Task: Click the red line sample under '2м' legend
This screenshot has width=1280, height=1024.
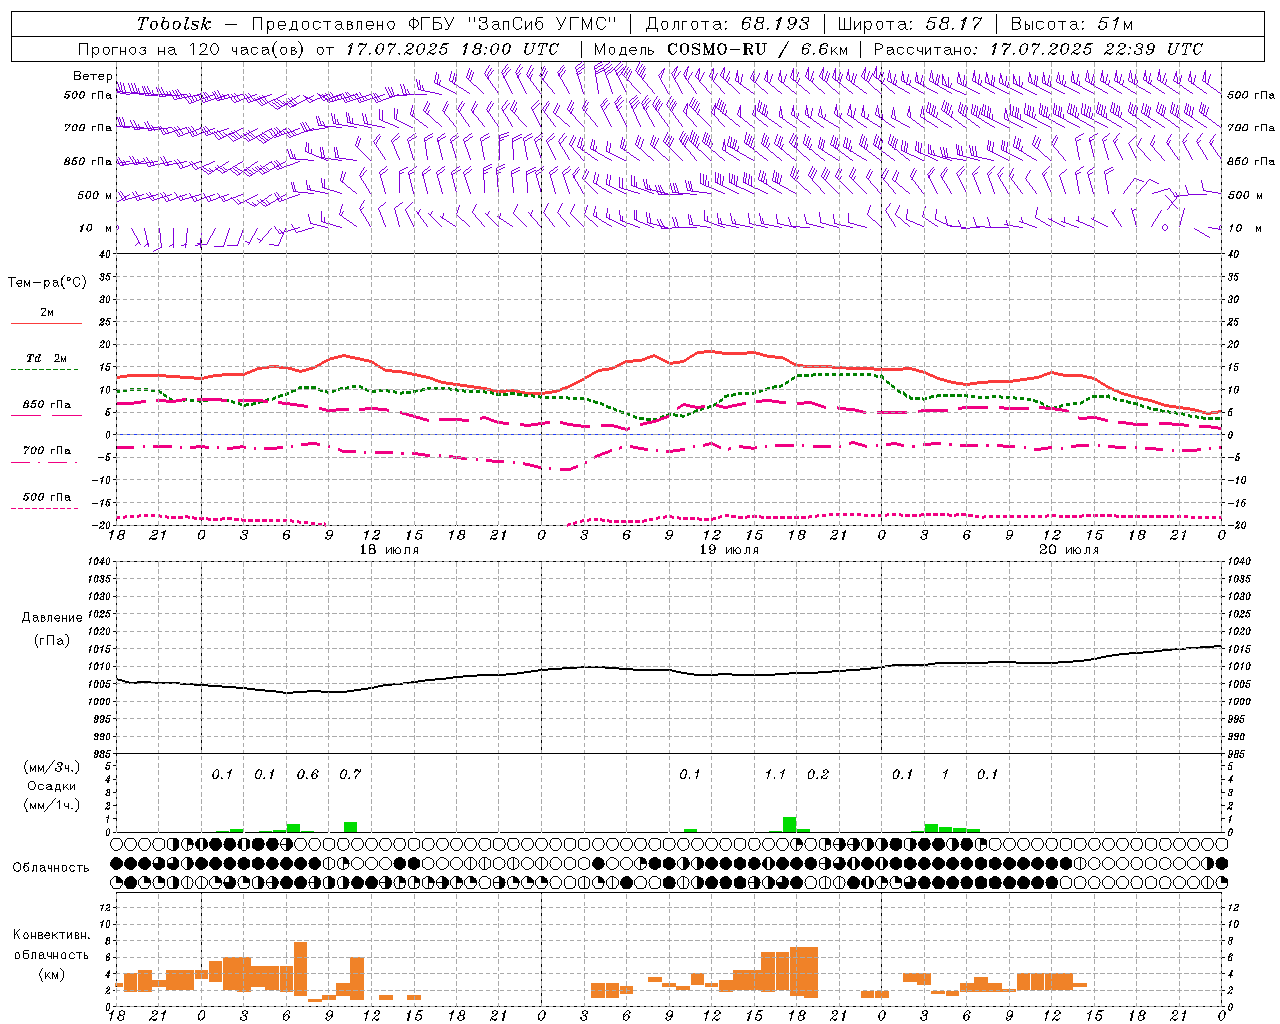Action: point(46,324)
